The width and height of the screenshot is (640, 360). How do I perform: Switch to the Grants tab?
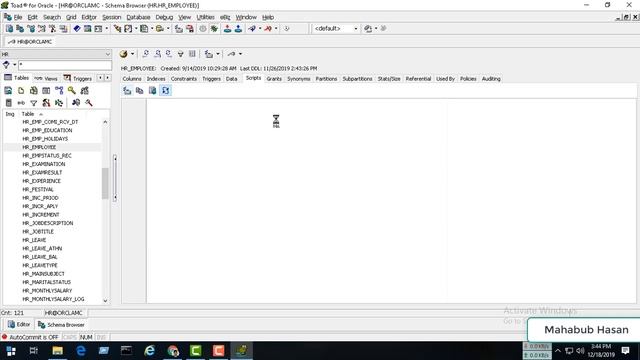[274, 79]
